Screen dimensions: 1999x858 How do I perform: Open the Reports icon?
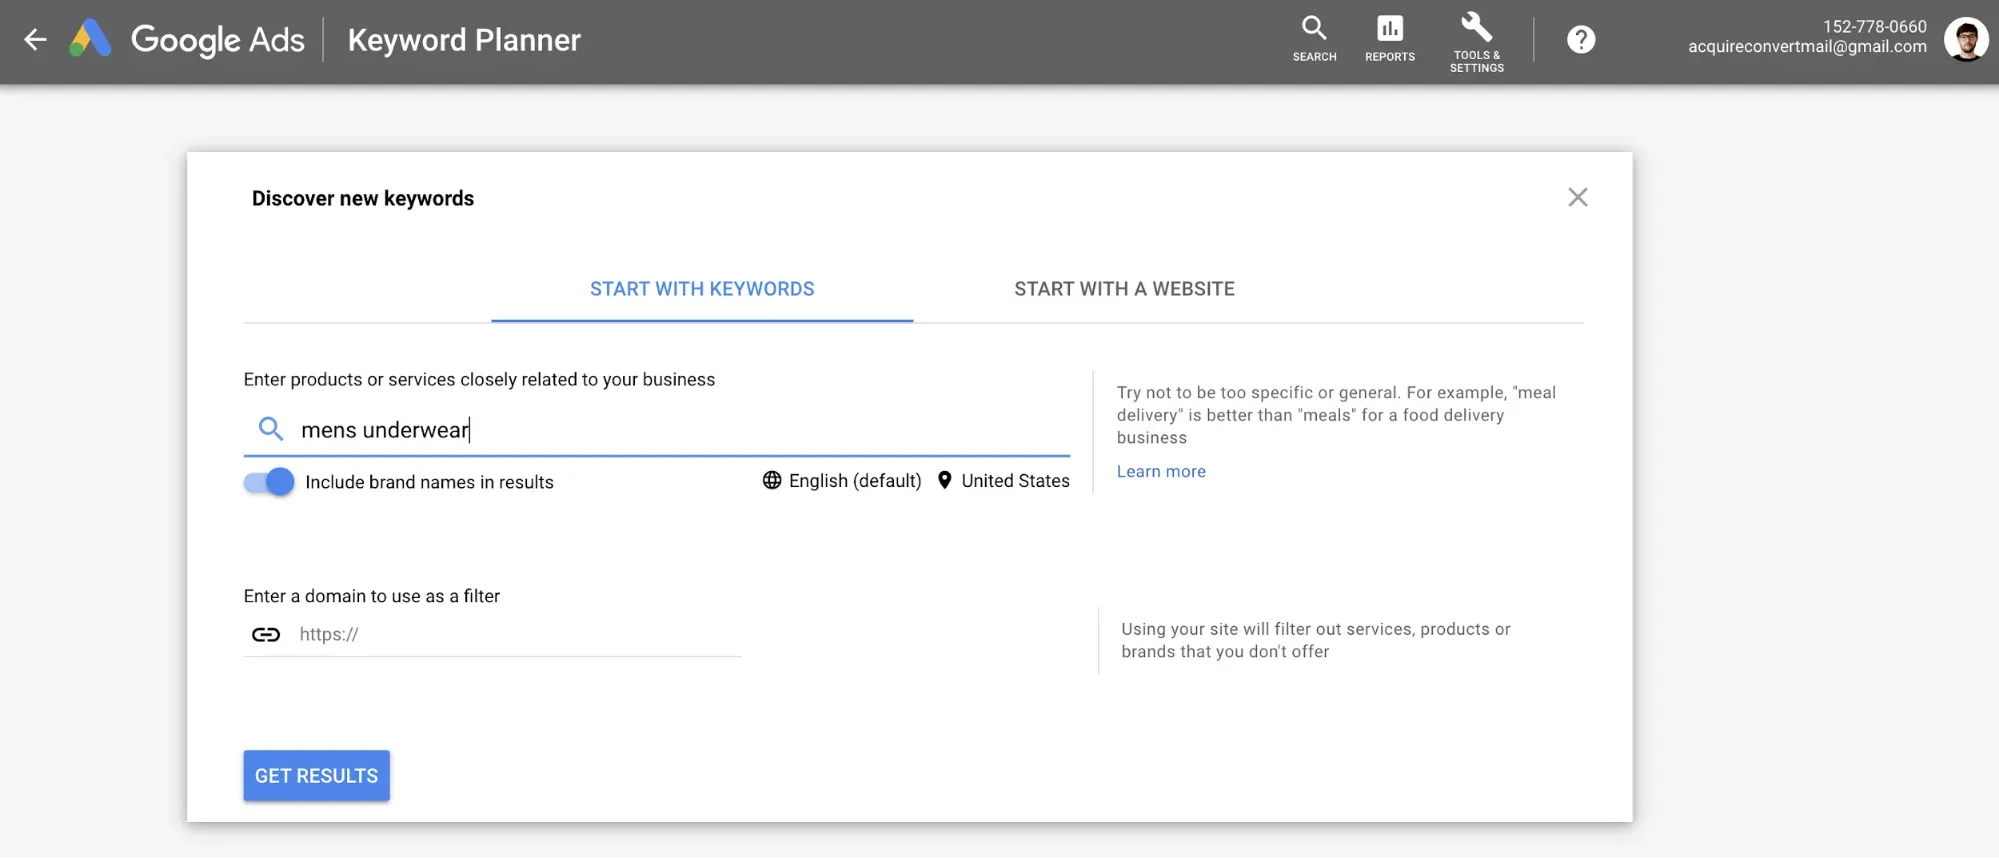1389,39
